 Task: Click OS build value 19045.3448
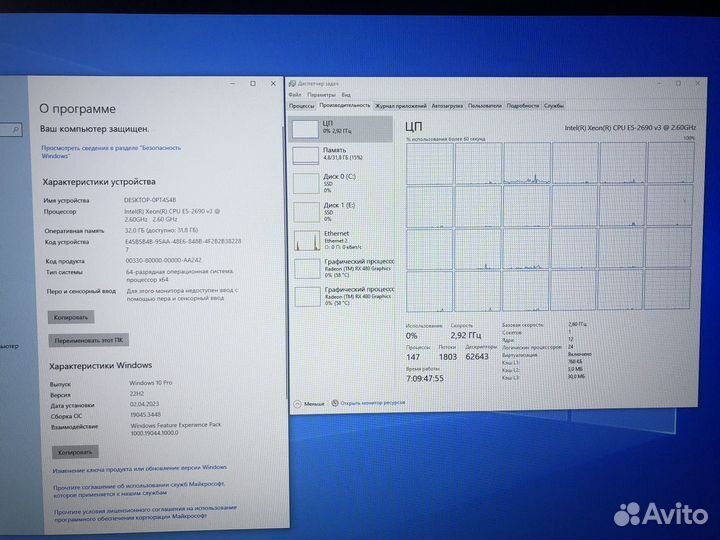(x=146, y=415)
